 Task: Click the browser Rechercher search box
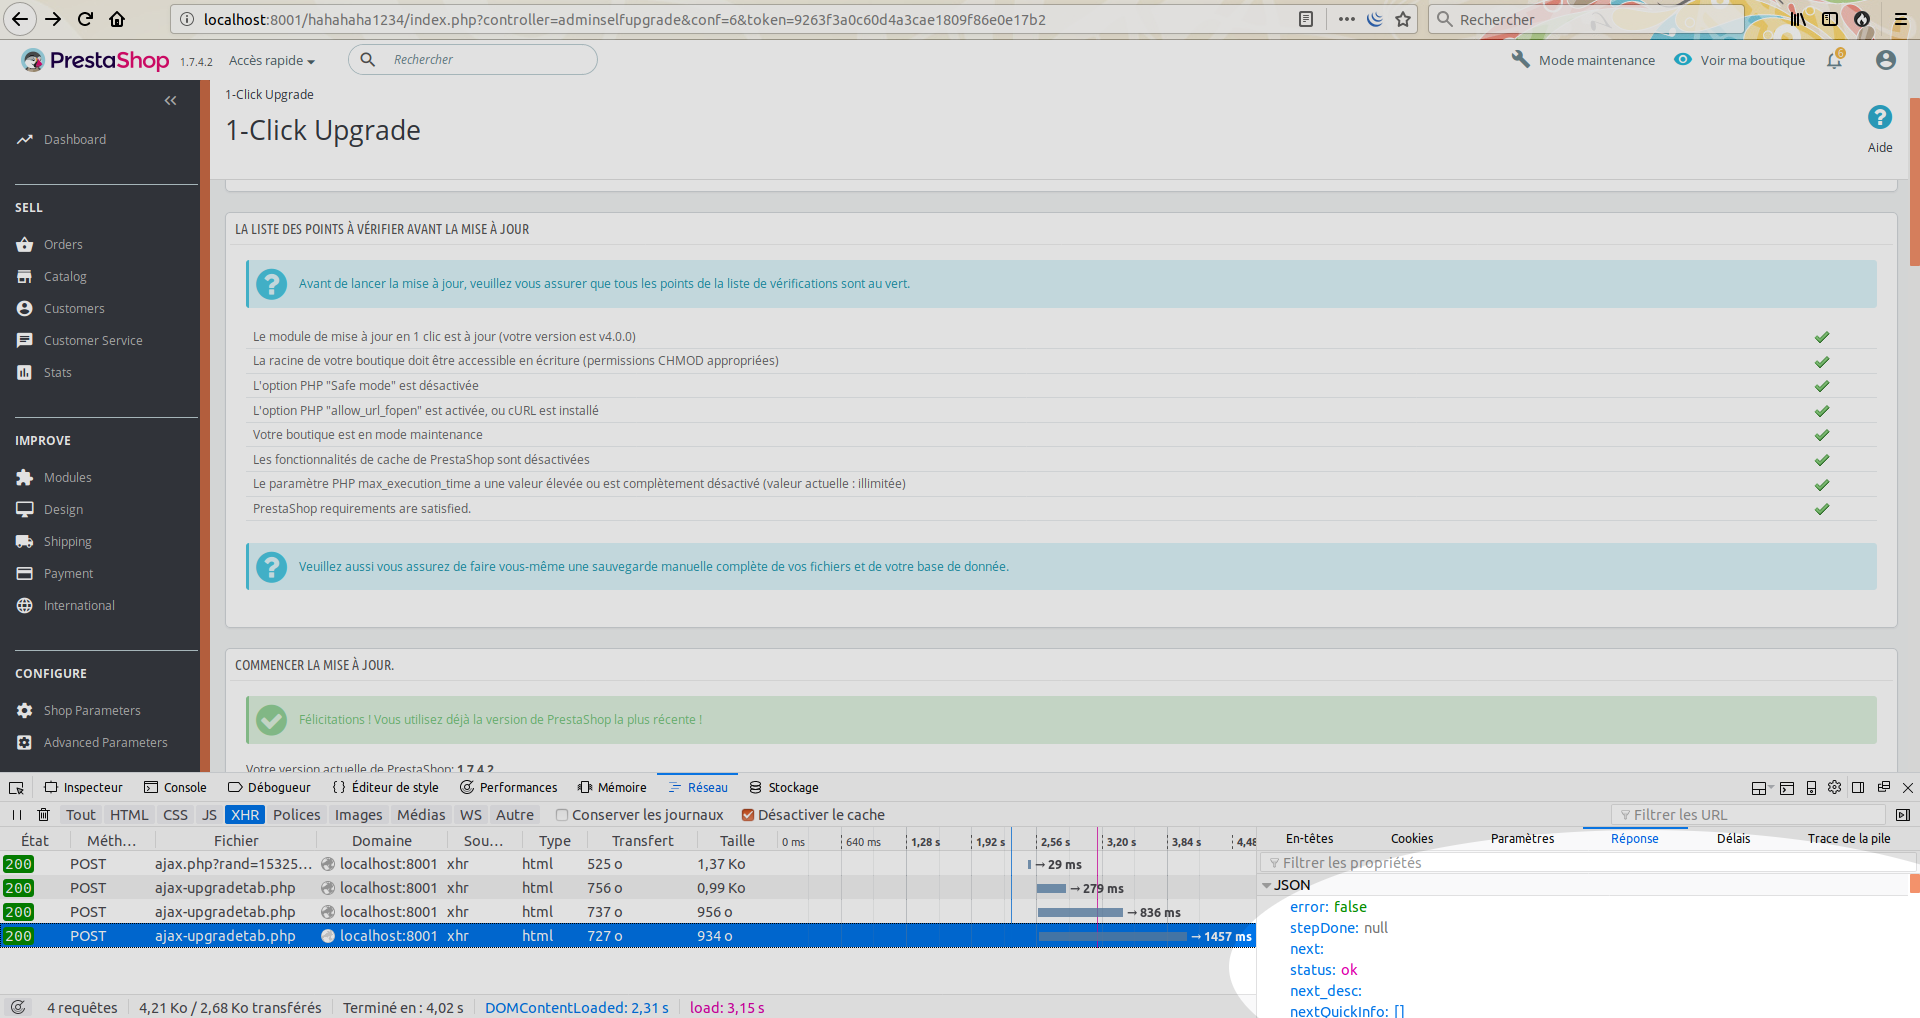1586,19
